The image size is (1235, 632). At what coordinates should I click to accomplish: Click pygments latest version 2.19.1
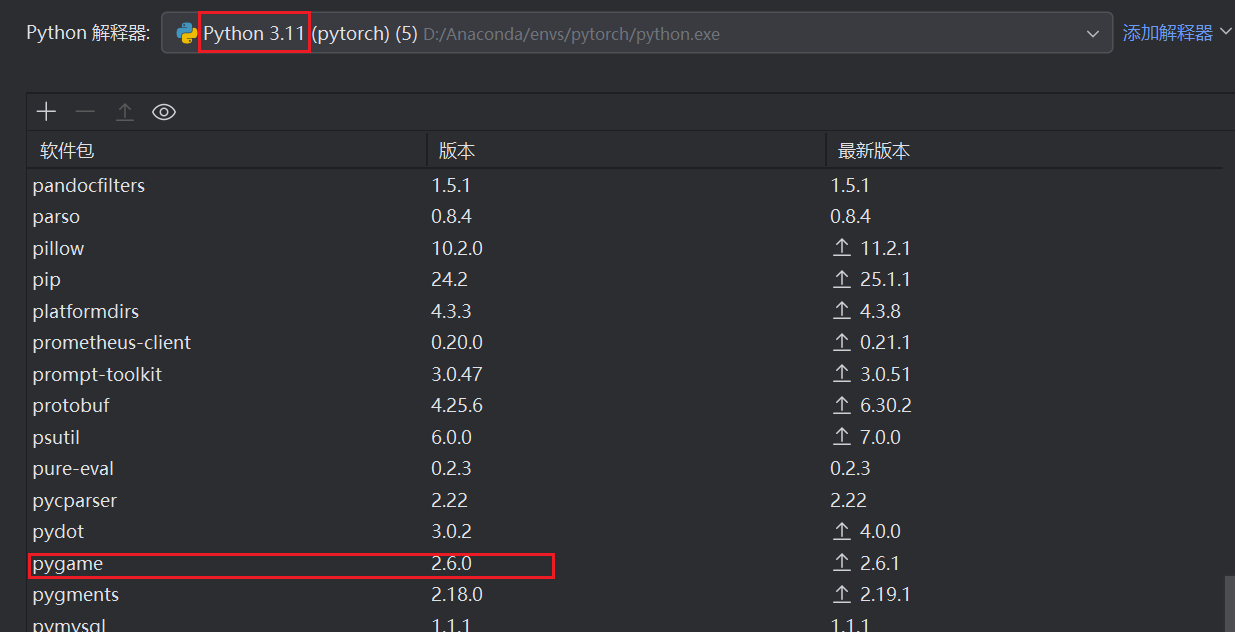[885, 595]
